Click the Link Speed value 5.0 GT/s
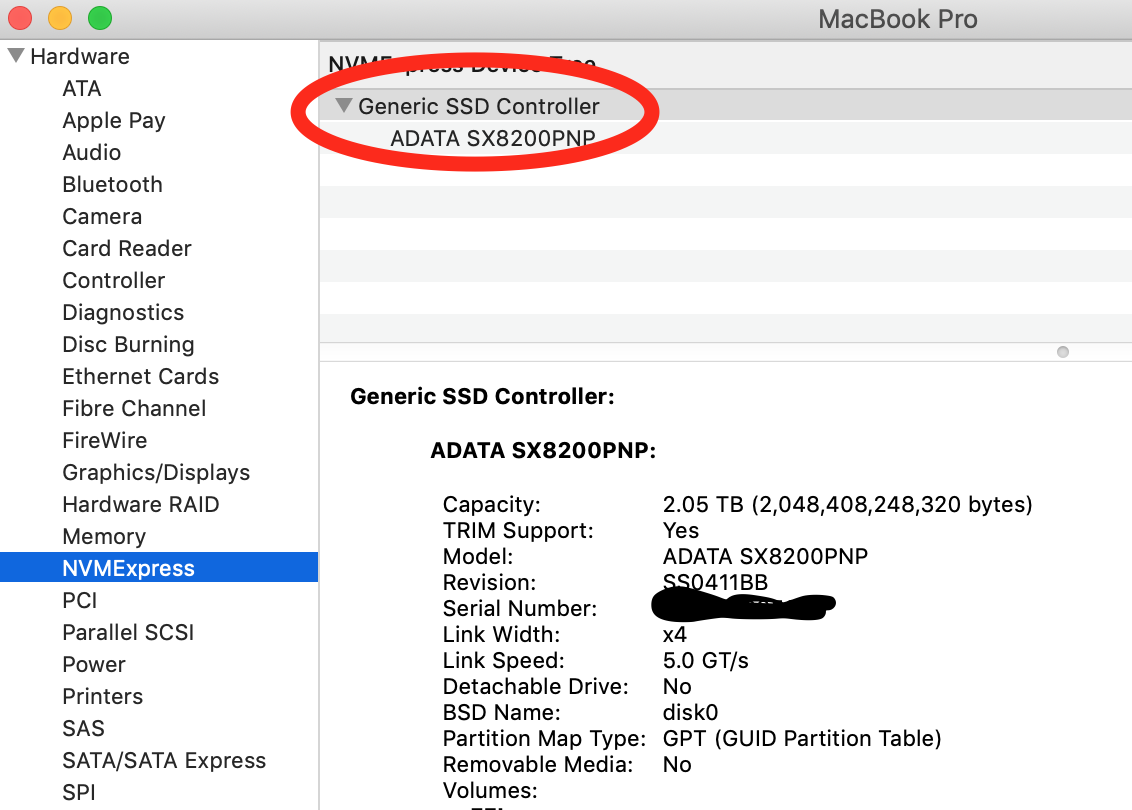This screenshot has height=810, width=1132. [705, 661]
